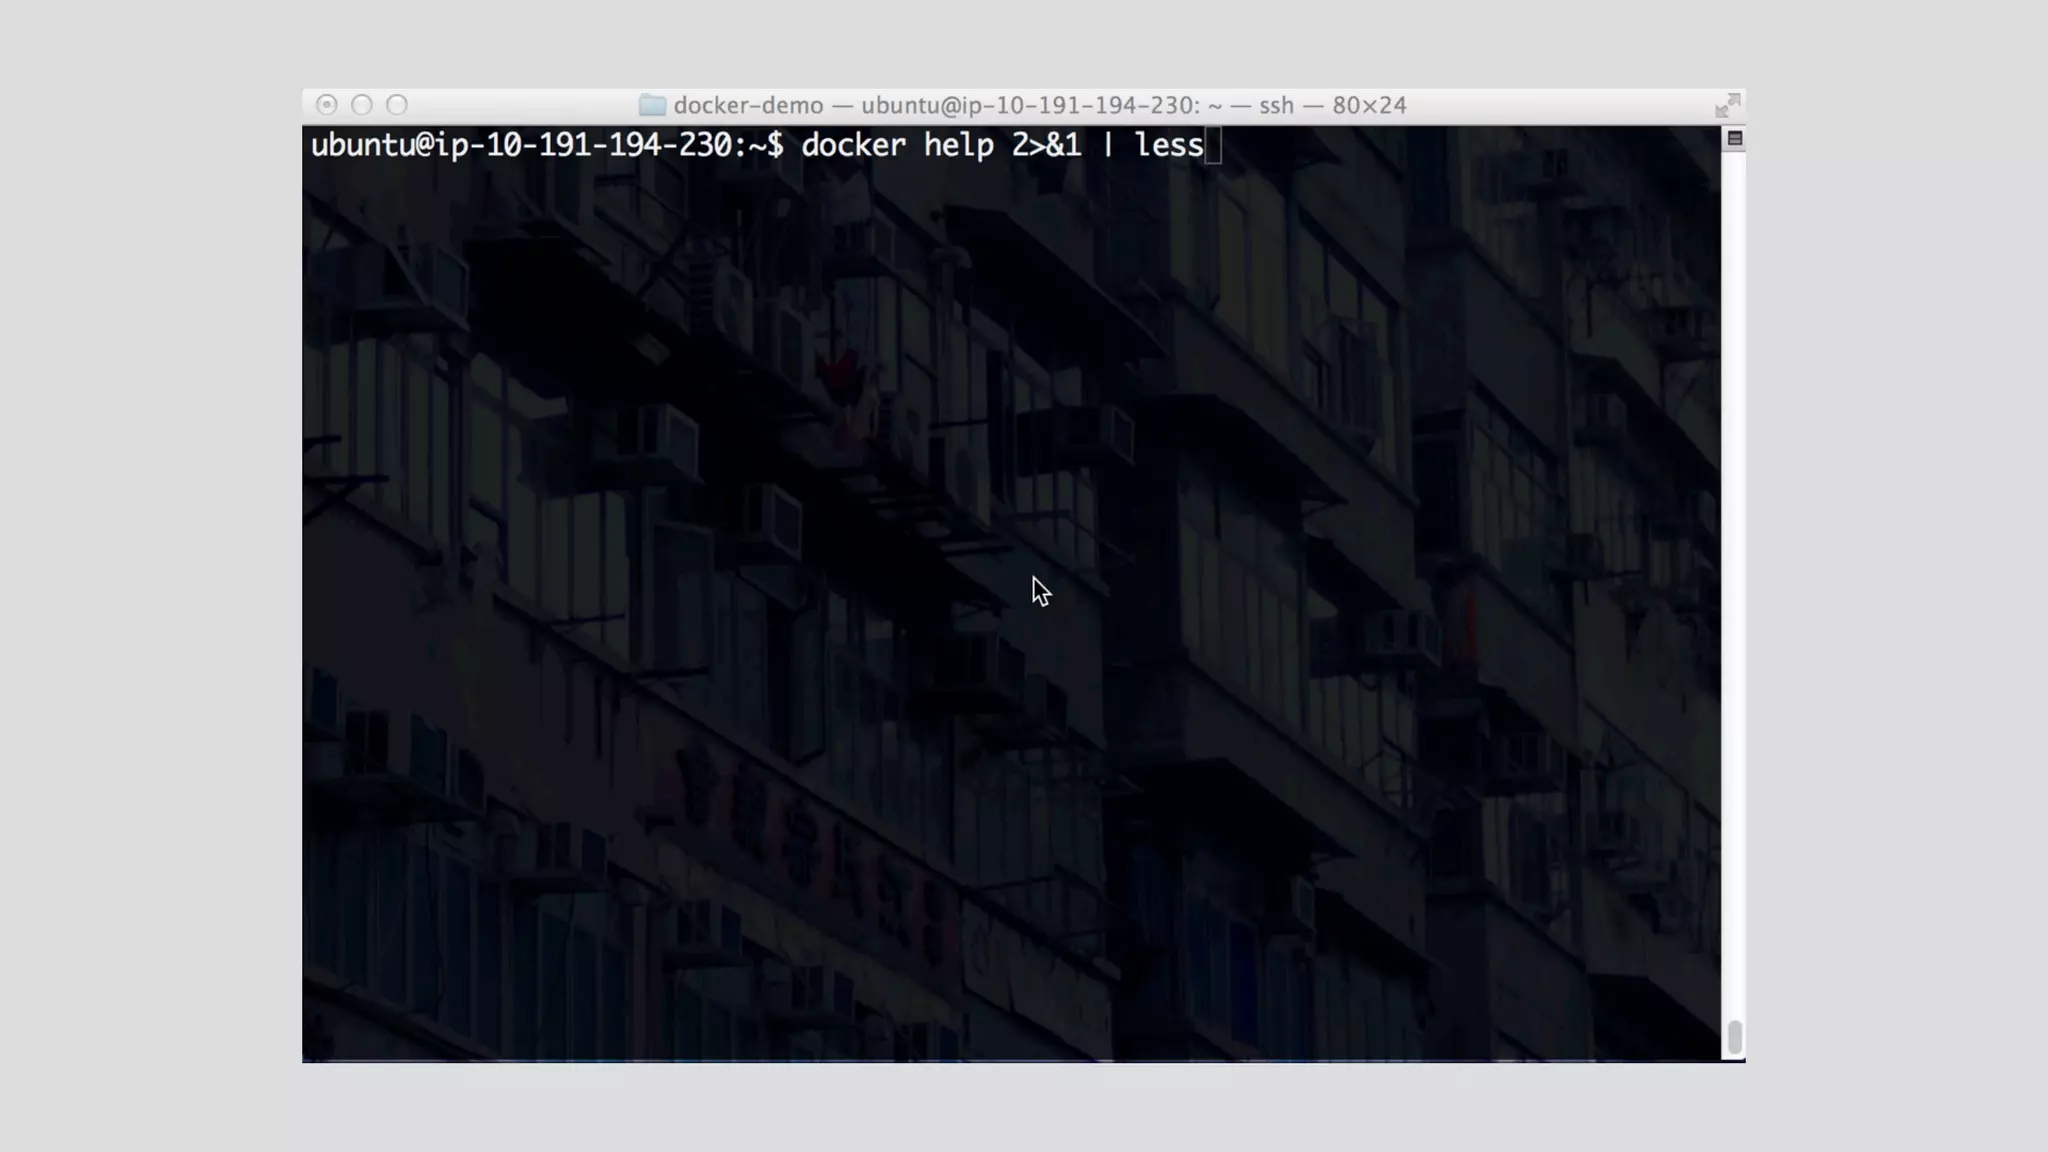Click the scrollbar thumb at the bottom

[1735, 1037]
